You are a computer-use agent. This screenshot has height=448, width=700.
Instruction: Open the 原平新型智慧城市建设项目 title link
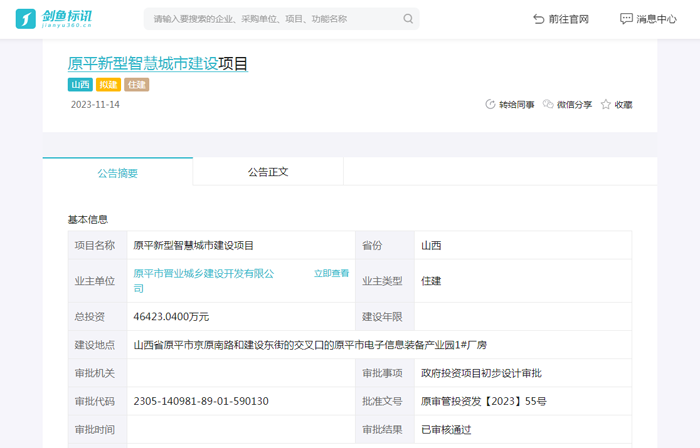point(157,64)
